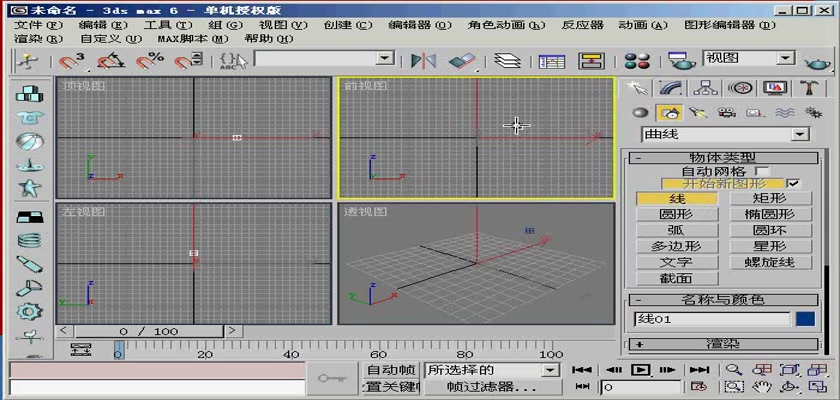This screenshot has width=840, height=400.
Task: Open the 渲染 menu in menu bar
Action: click(x=38, y=39)
